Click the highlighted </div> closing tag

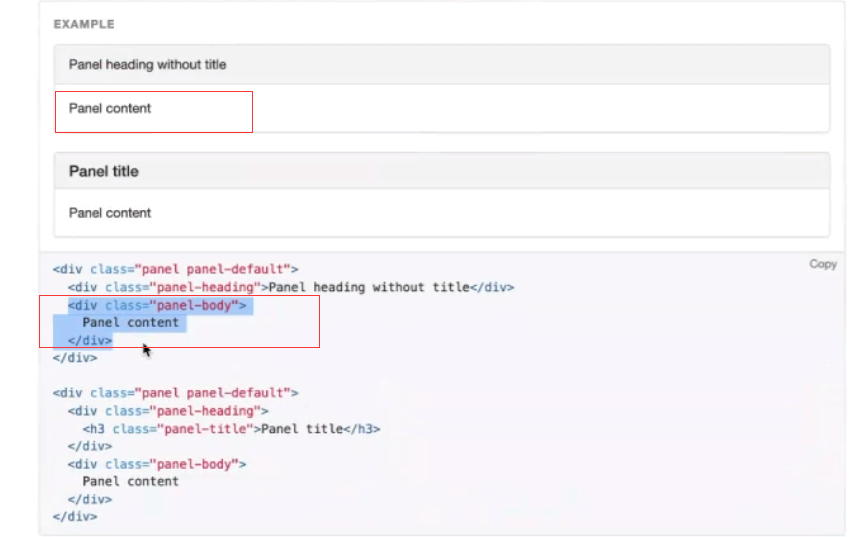pyautogui.click(x=90, y=340)
